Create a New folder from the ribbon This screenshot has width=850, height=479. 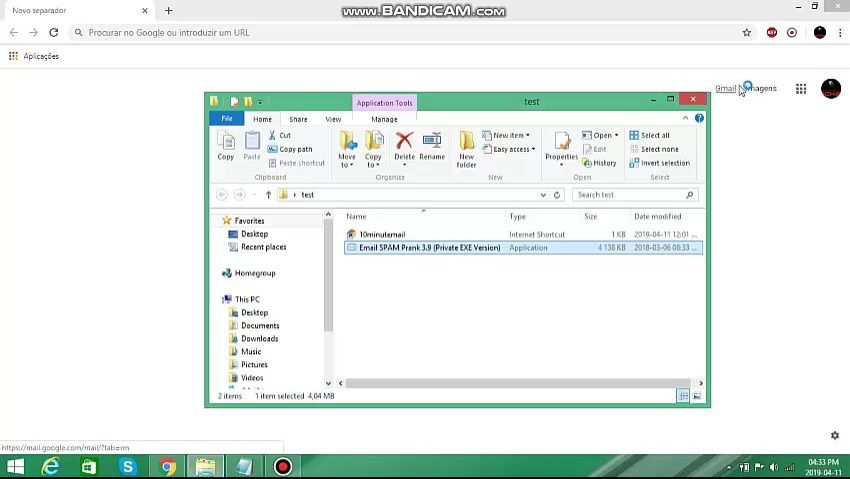tap(466, 149)
